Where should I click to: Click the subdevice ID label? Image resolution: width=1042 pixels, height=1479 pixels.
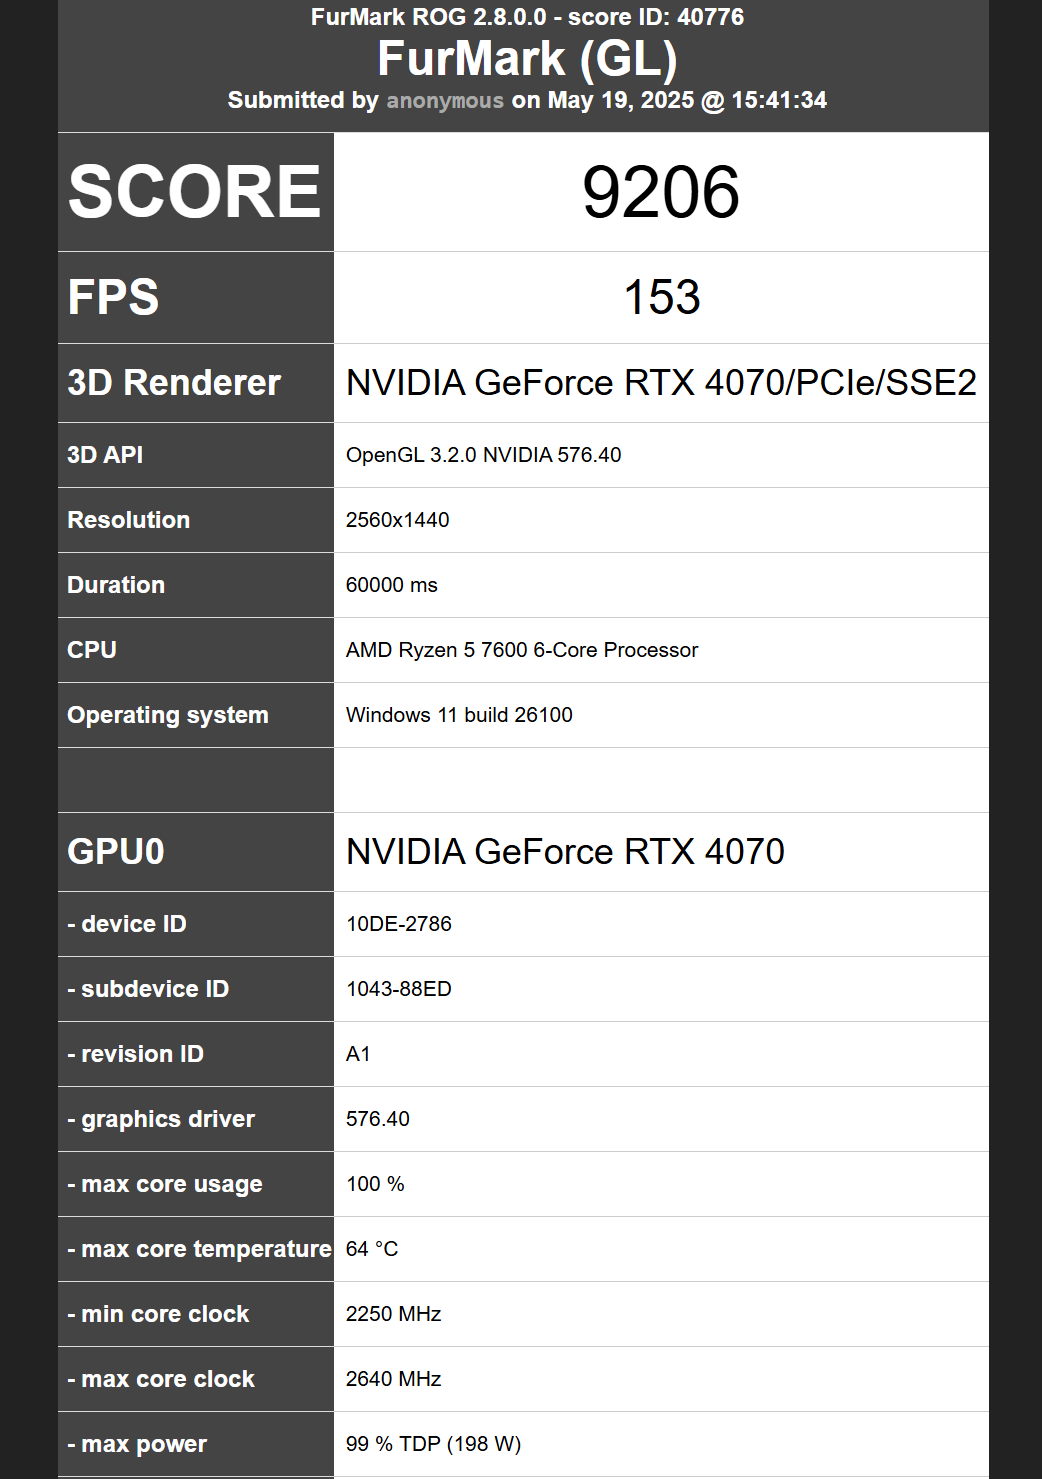(x=148, y=989)
